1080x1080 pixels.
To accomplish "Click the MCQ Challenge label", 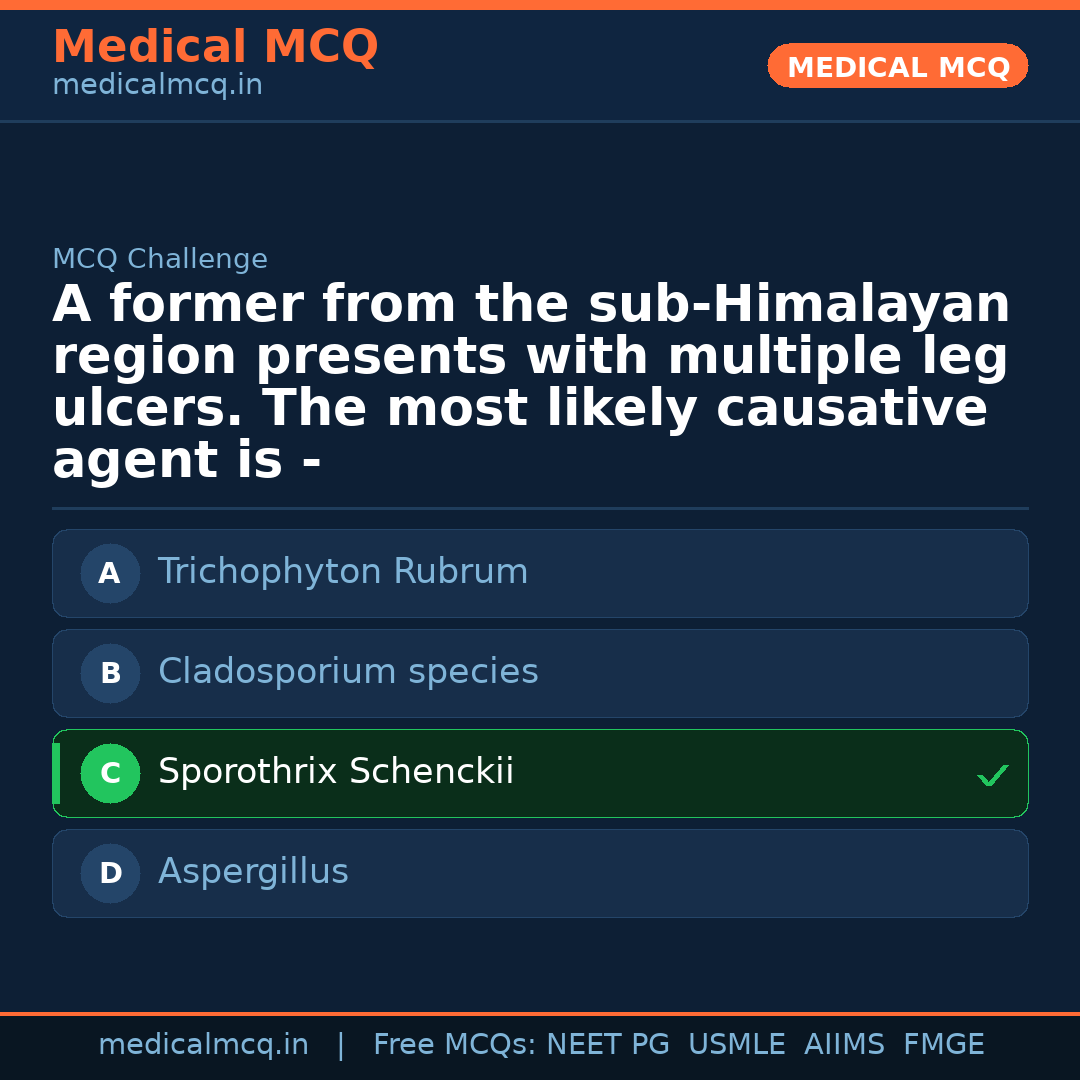I will tap(160, 260).
